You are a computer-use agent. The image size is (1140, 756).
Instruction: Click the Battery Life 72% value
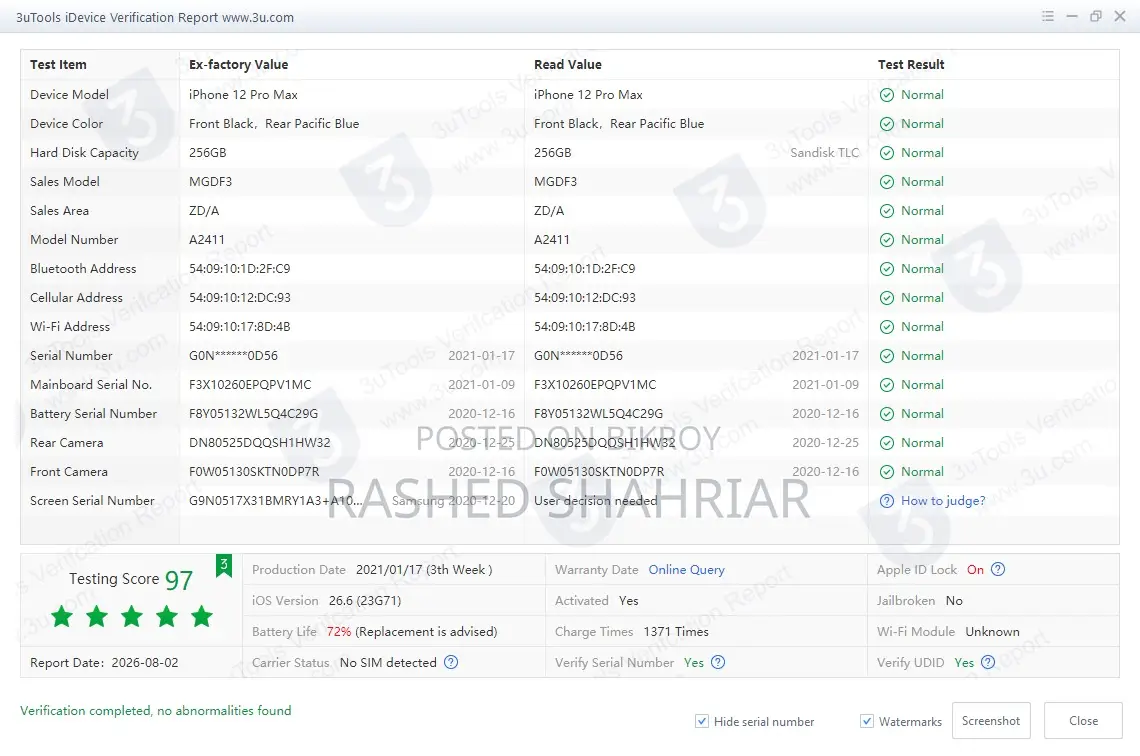(339, 632)
